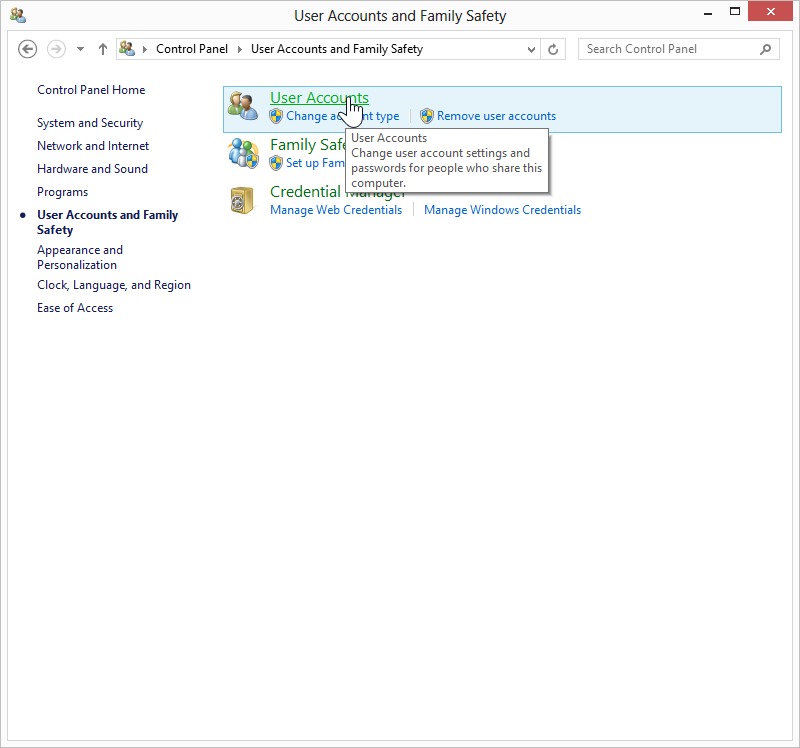Click Manage Web Credentials link

(336, 210)
